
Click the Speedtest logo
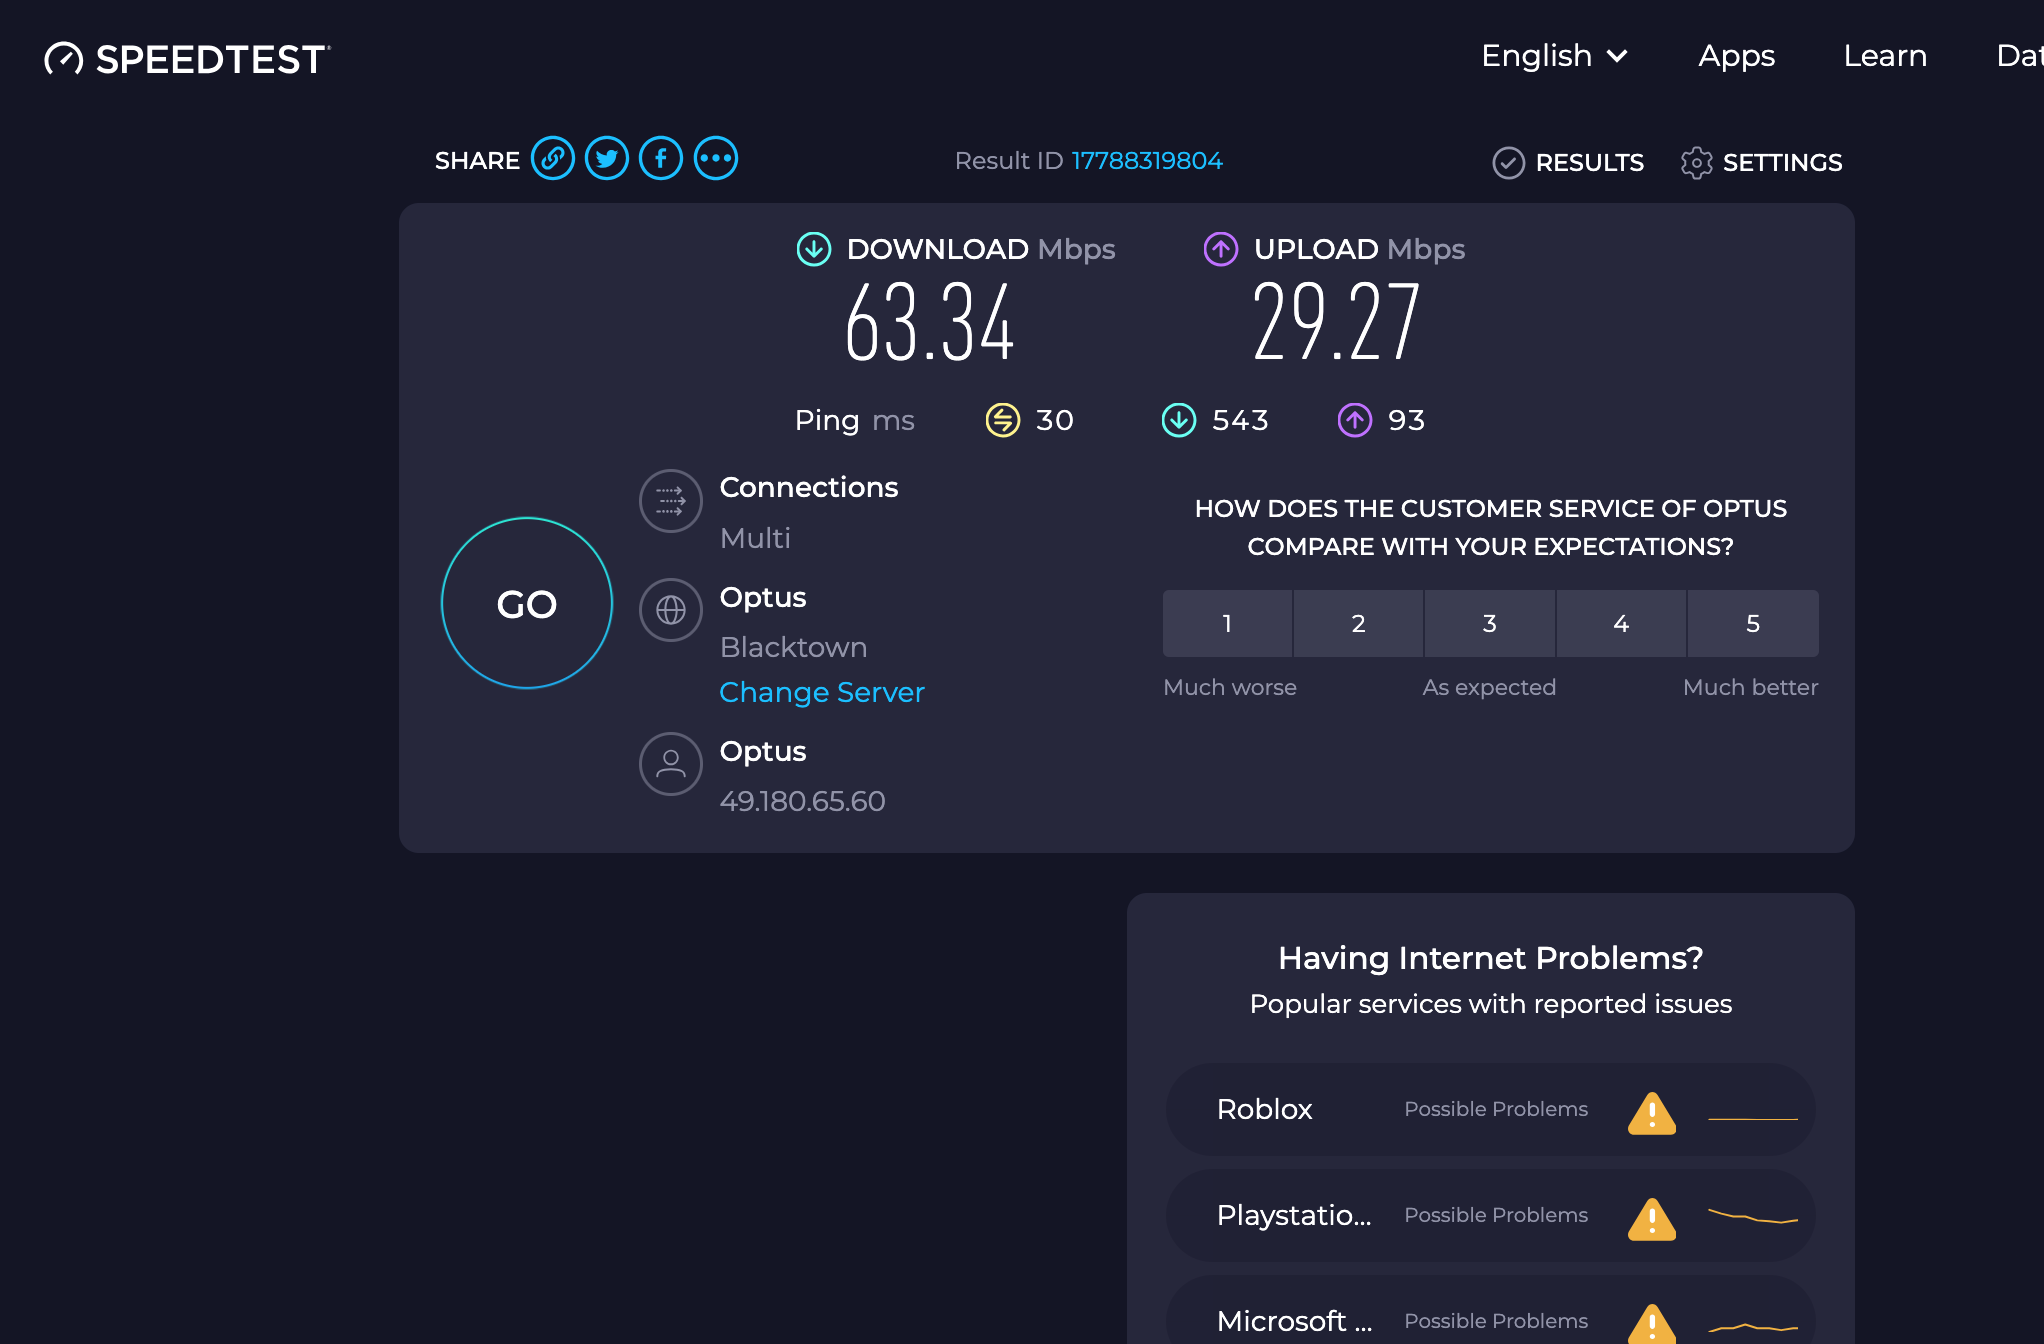[187, 59]
